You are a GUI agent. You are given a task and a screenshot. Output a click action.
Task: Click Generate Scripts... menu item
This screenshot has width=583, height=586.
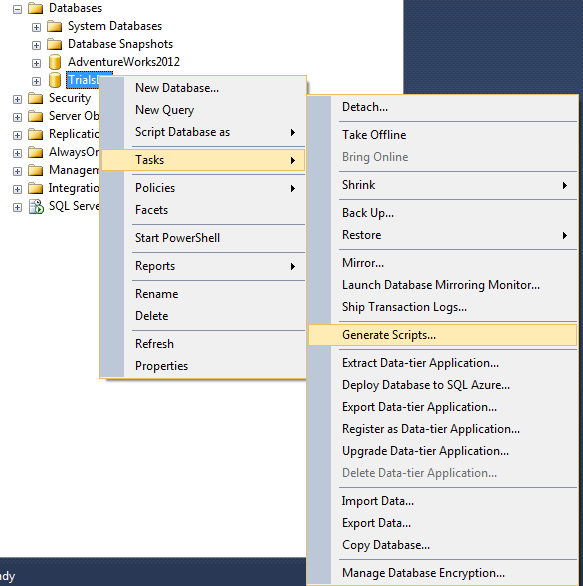pyautogui.click(x=442, y=335)
